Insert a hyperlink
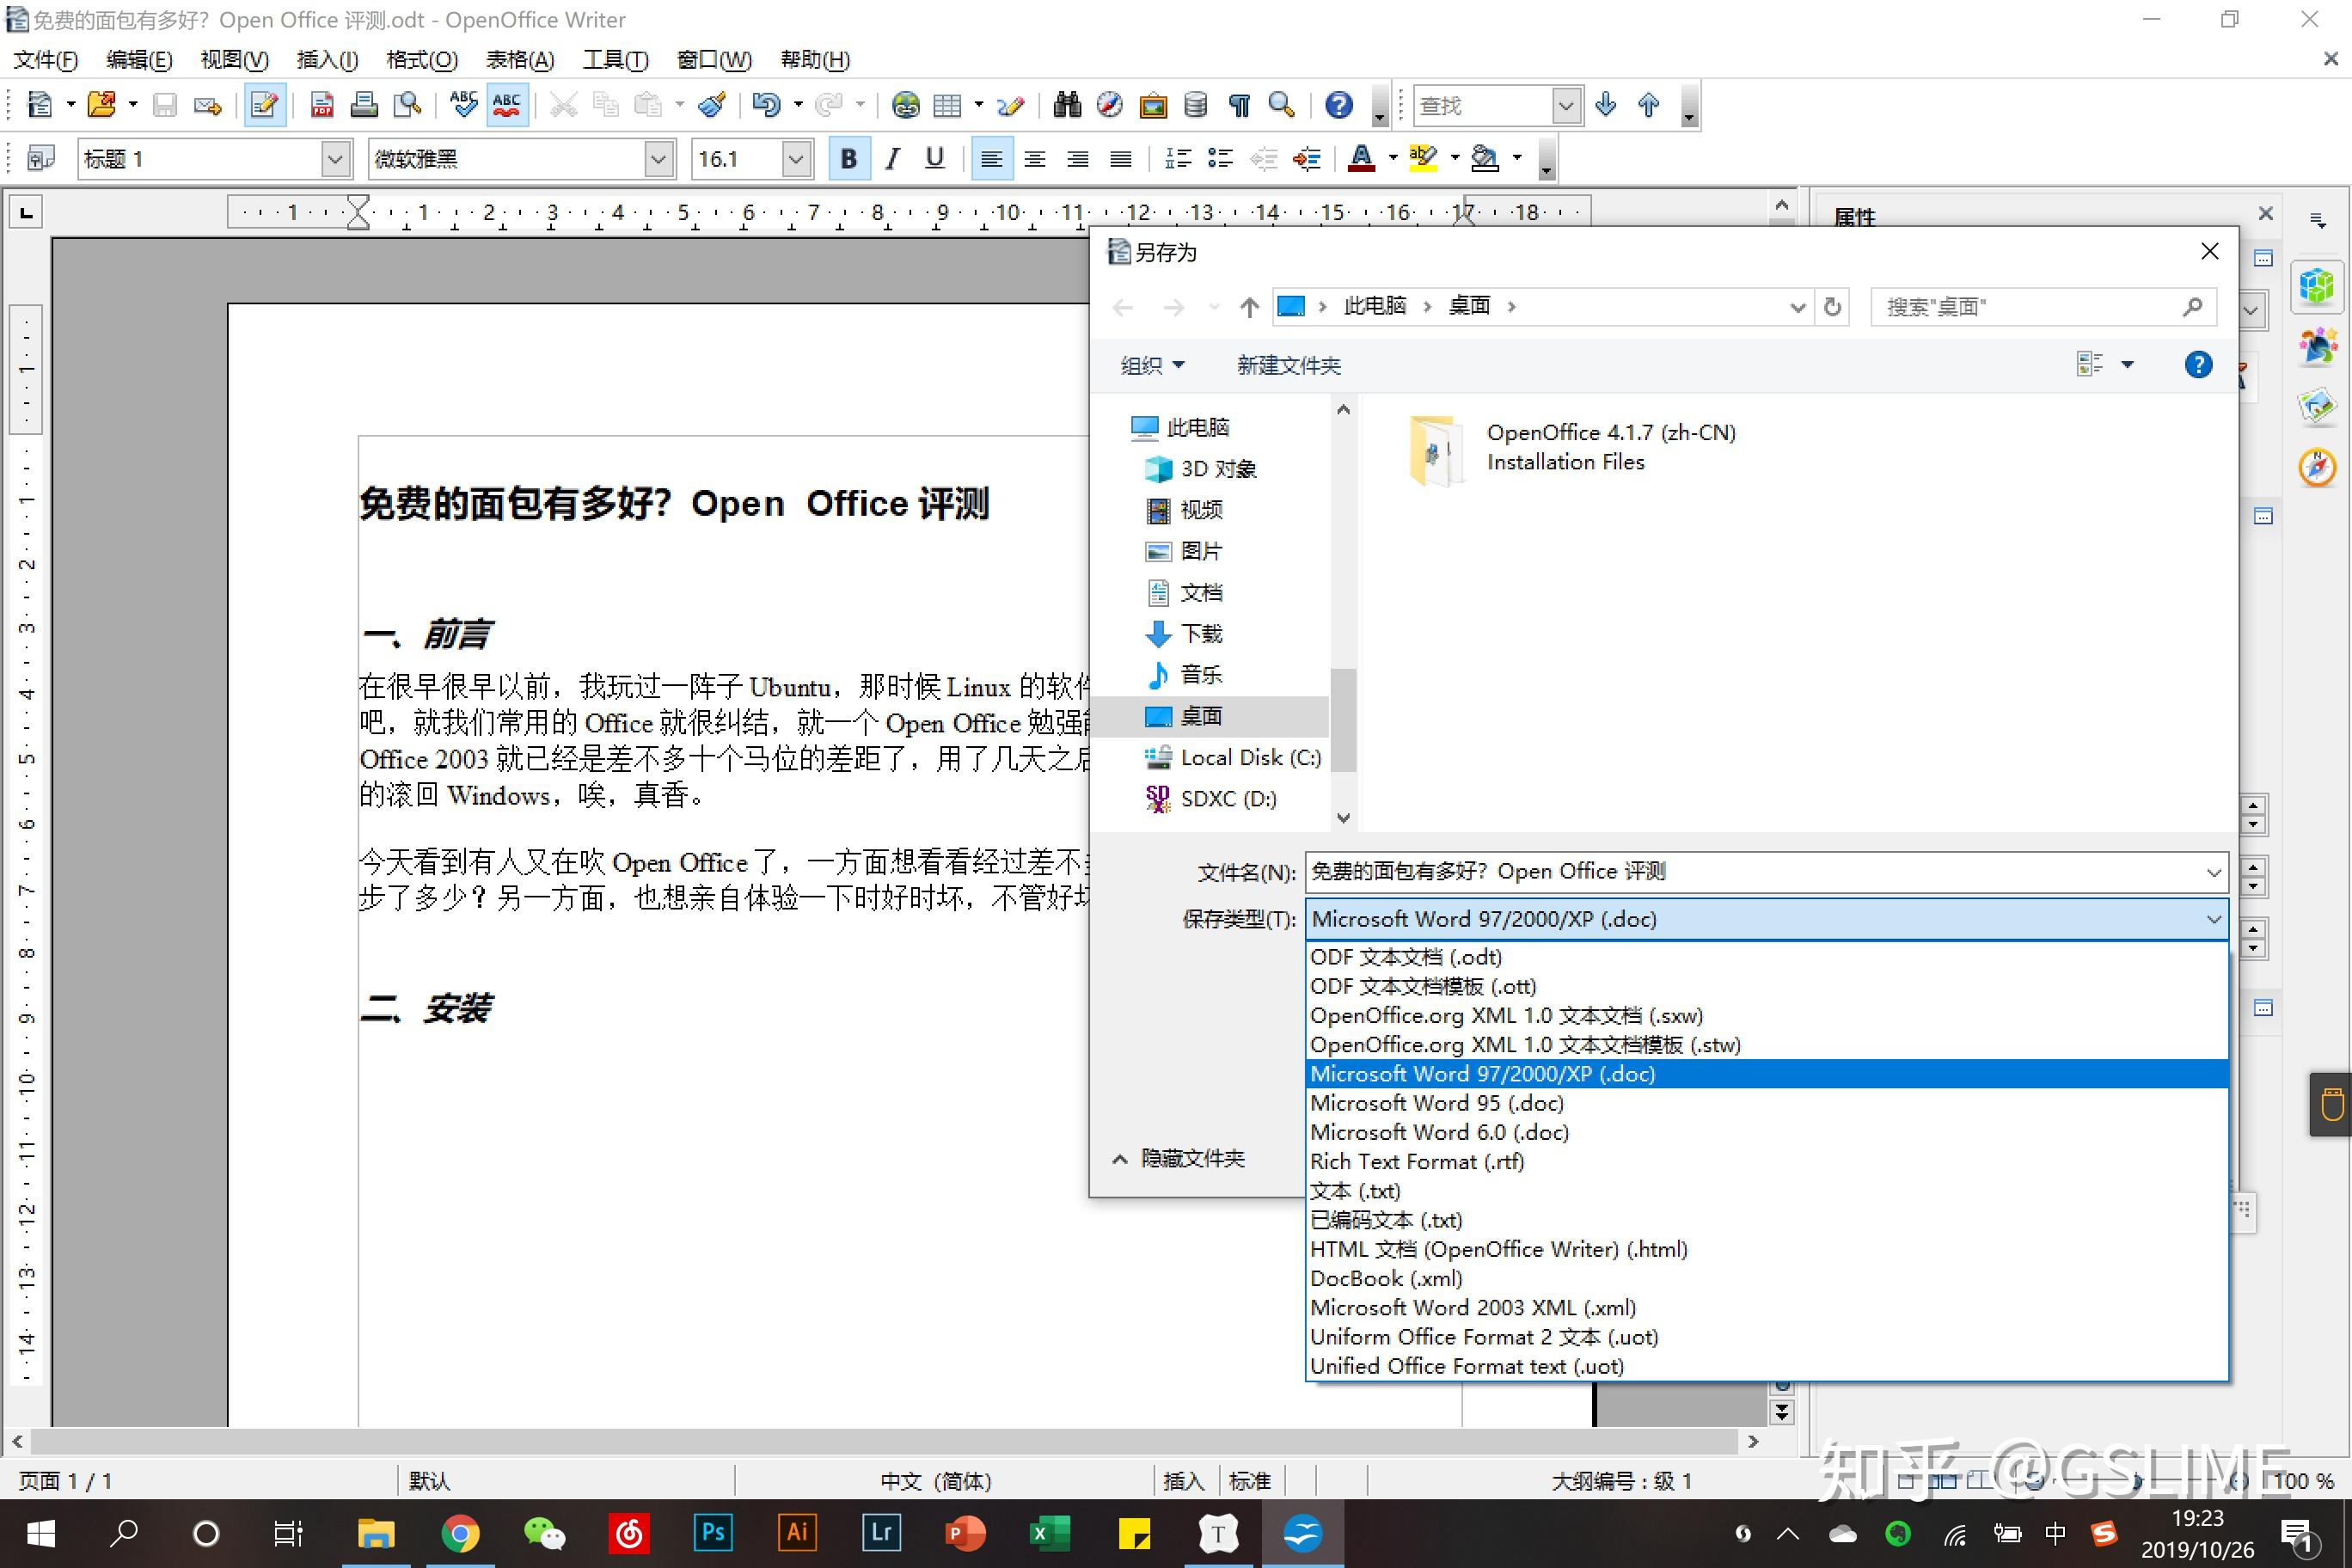Viewport: 2352px width, 1568px height. (x=906, y=104)
